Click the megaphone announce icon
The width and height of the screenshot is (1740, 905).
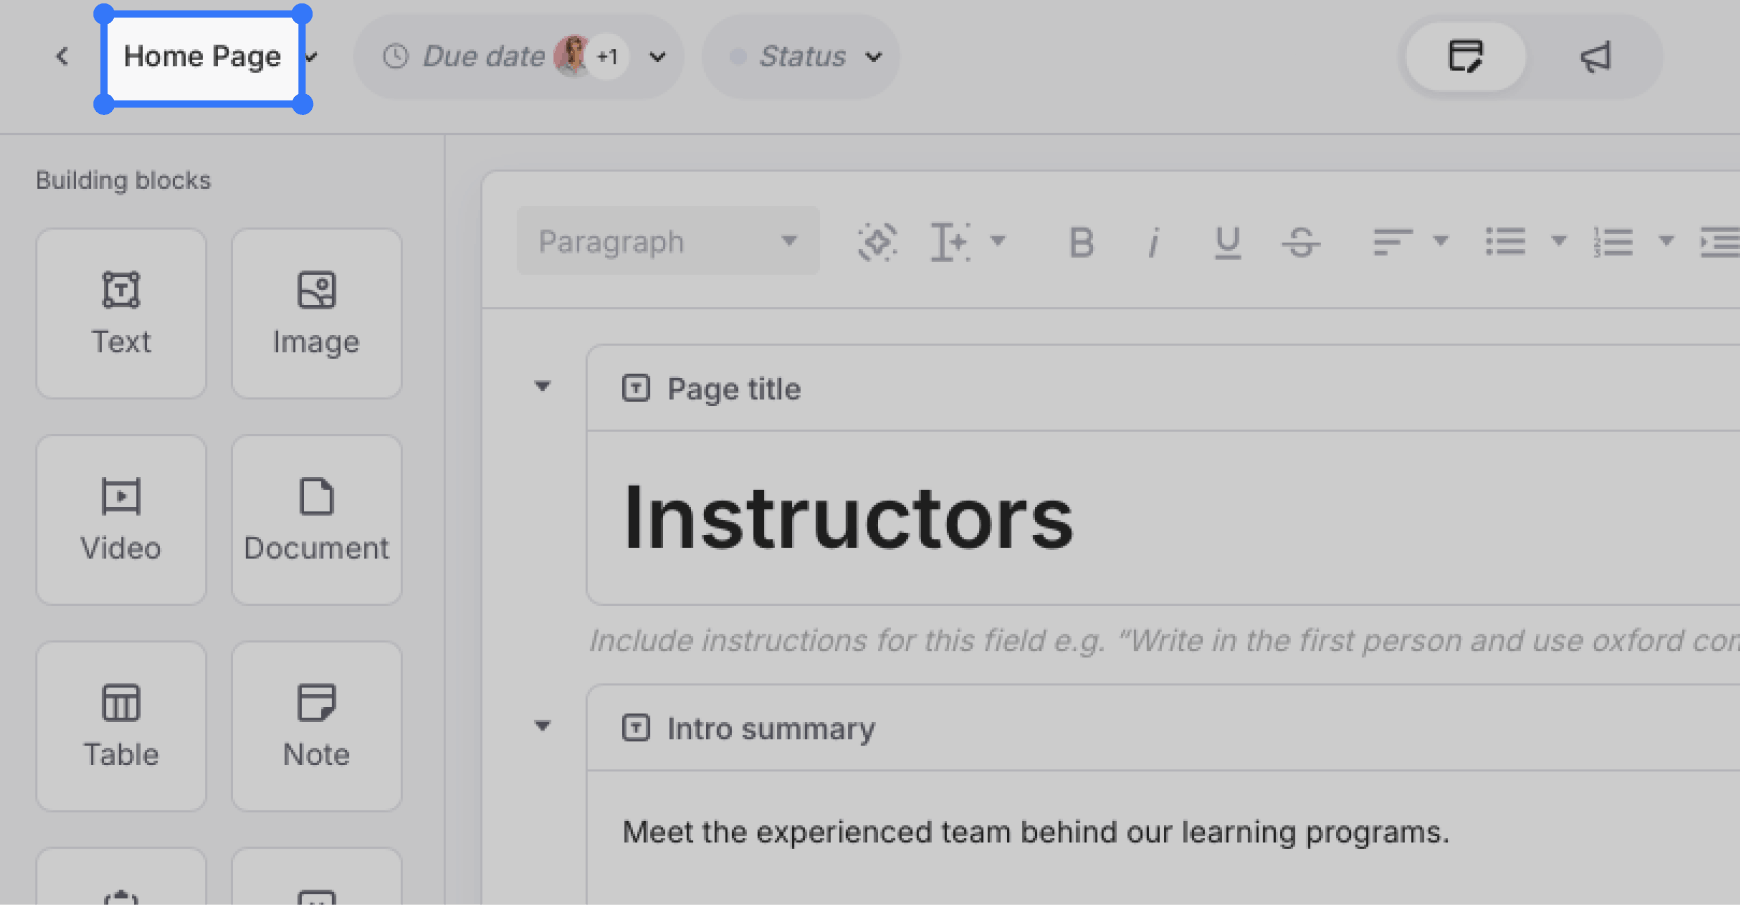pyautogui.click(x=1594, y=57)
